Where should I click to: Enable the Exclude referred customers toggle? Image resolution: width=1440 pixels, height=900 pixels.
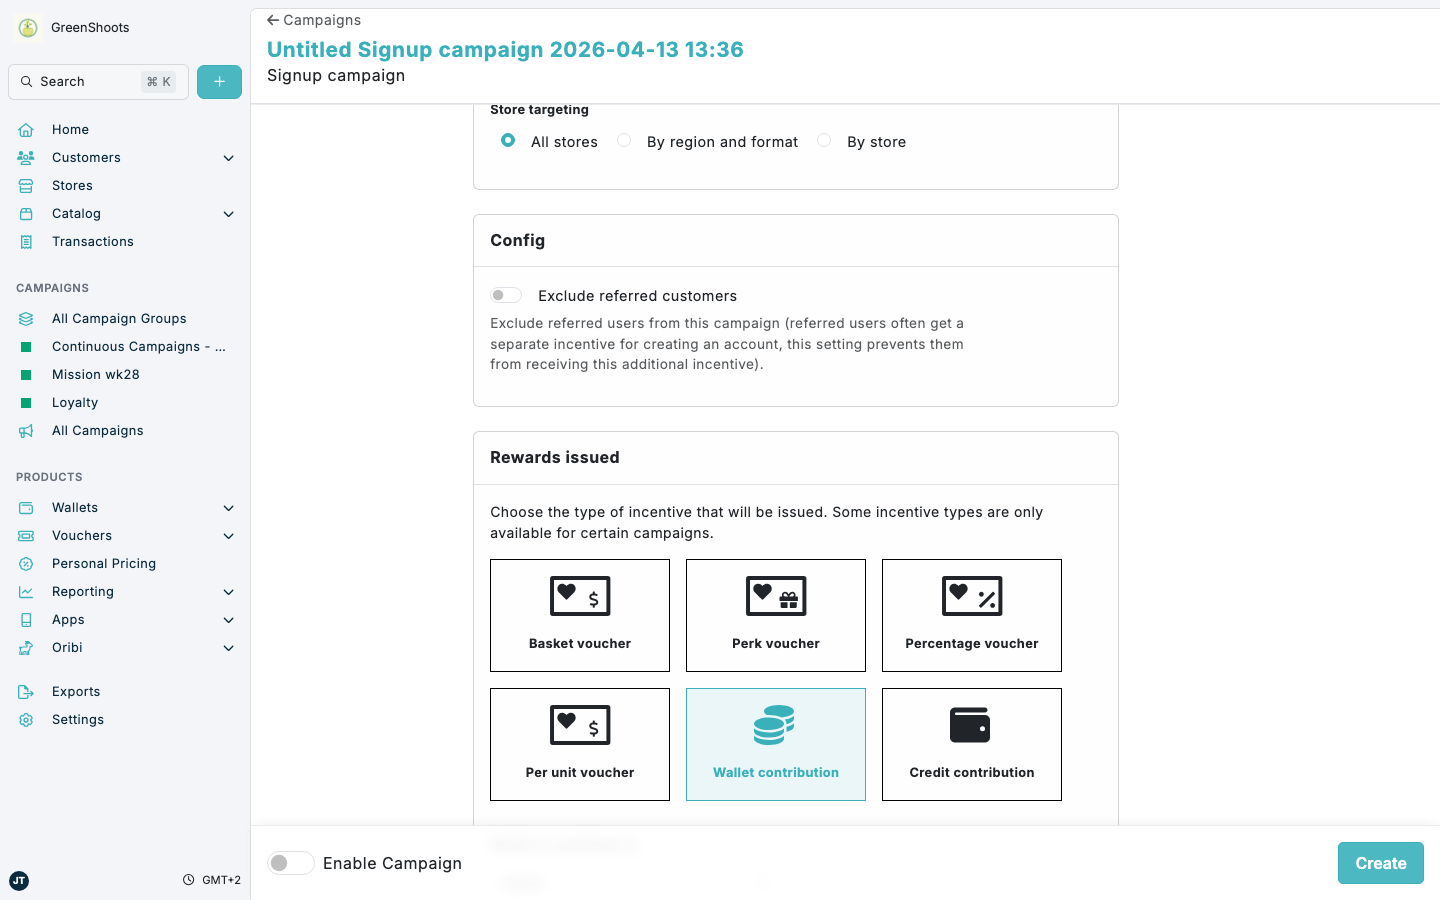(x=506, y=295)
